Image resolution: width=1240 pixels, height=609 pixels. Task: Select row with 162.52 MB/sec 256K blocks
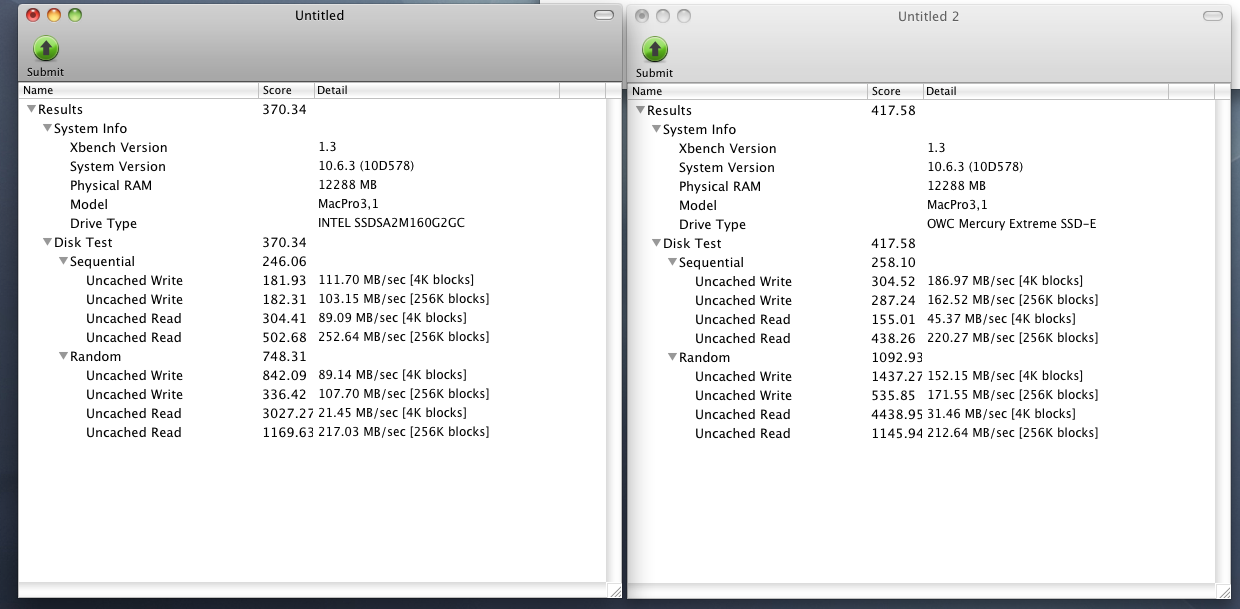(921, 300)
